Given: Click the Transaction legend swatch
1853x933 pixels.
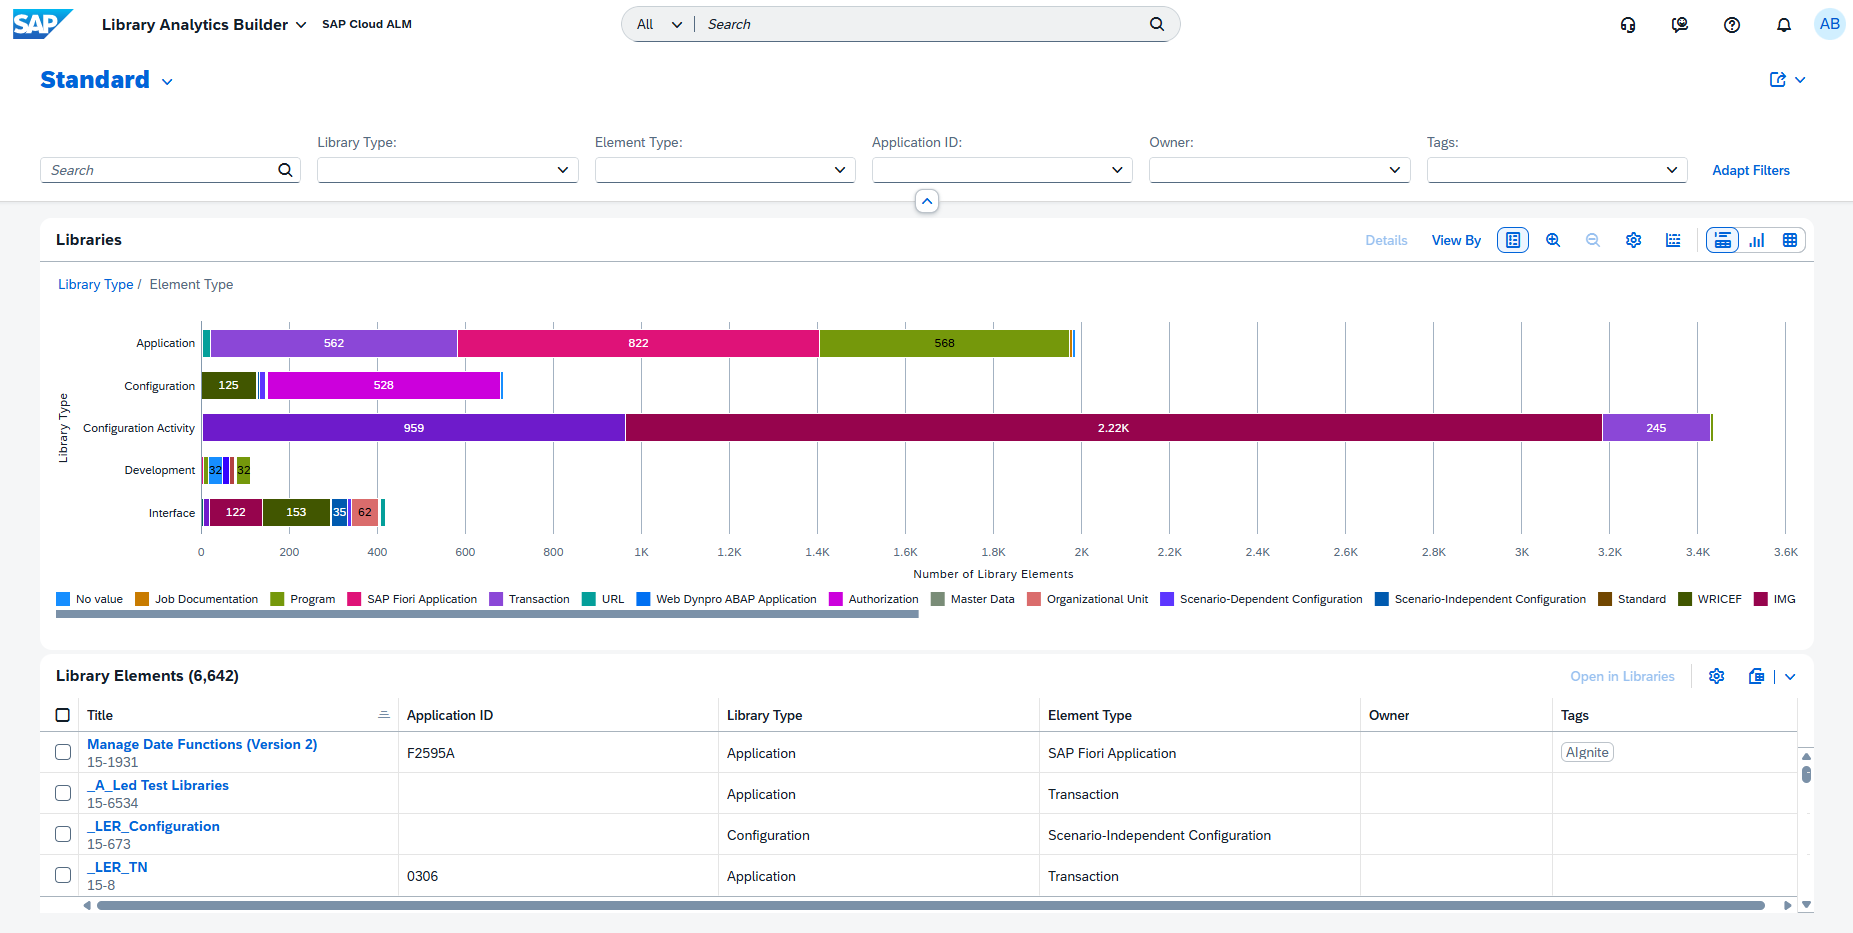Looking at the screenshot, I should click(x=496, y=599).
